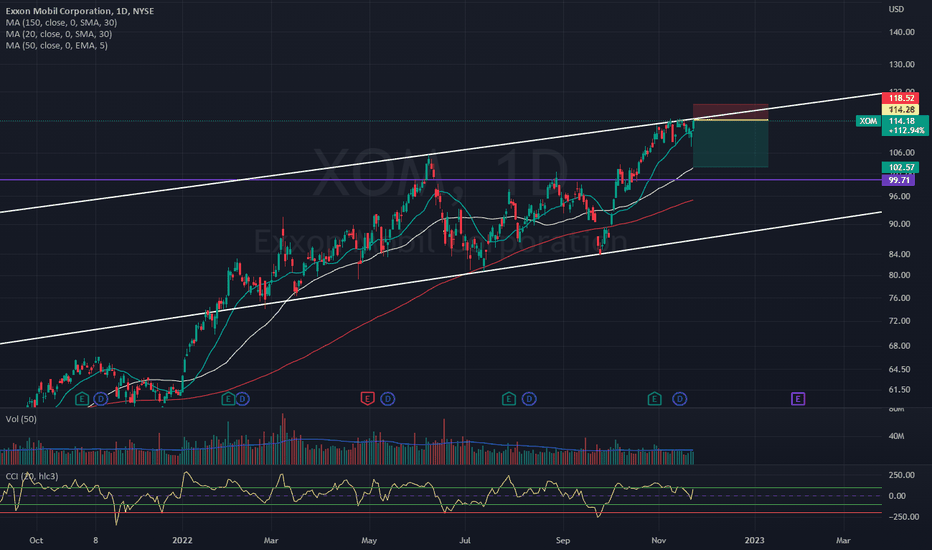Image resolution: width=932 pixels, height=550 pixels.
Task: Click the 90.00 price axis label
Action: pos(899,224)
